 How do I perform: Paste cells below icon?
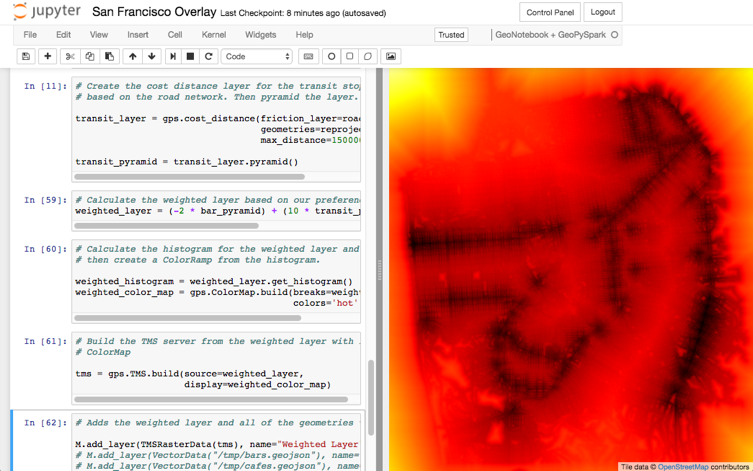tap(110, 57)
